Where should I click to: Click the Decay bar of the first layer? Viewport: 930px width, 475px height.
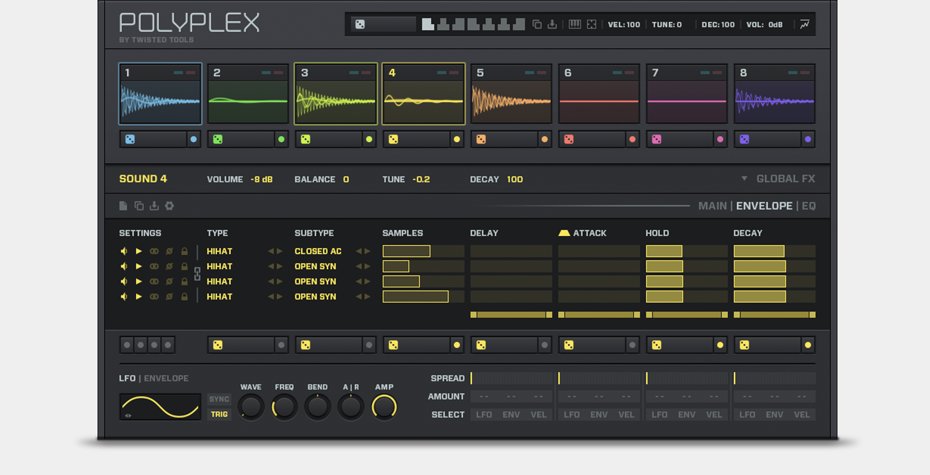pyautogui.click(x=759, y=252)
